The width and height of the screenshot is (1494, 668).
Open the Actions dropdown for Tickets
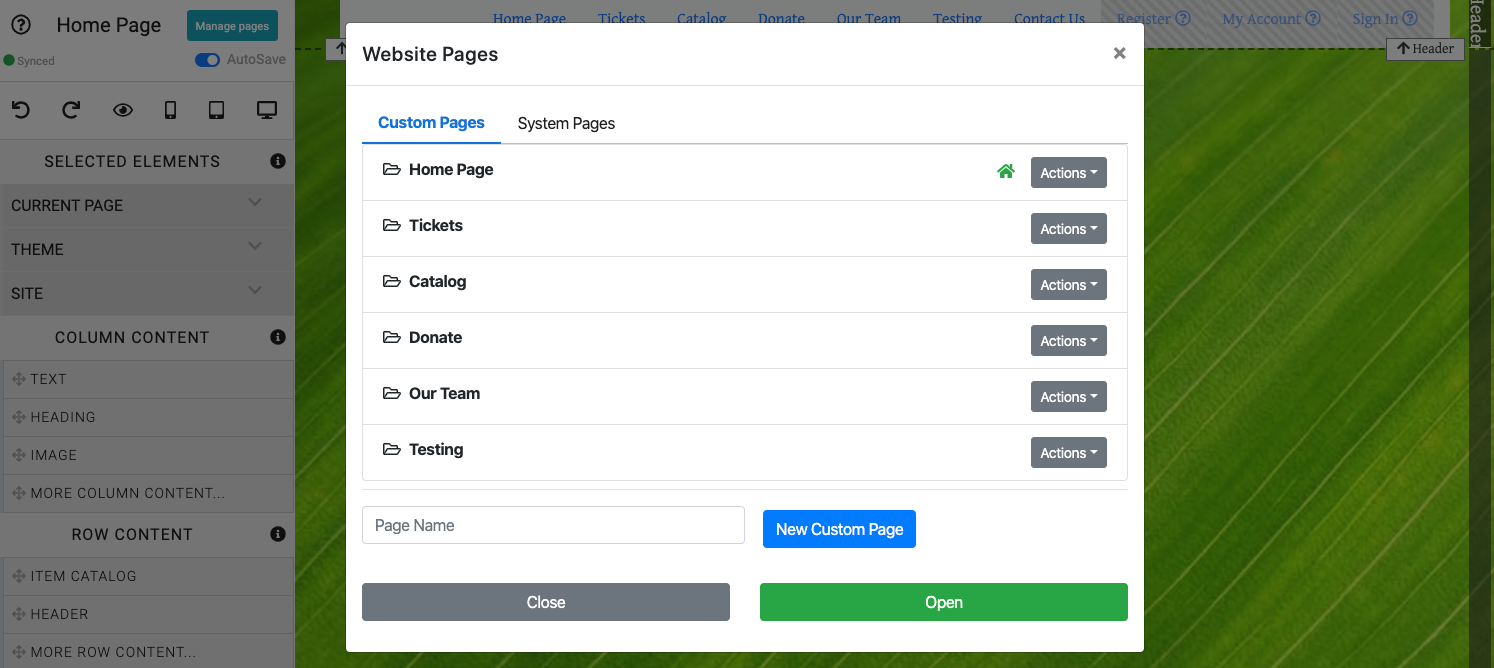point(1068,229)
